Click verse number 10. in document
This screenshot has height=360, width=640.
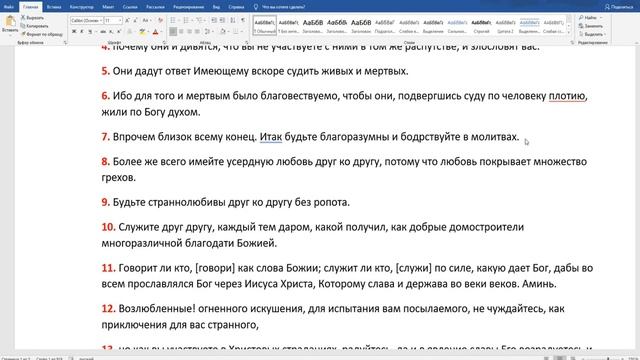coord(109,227)
